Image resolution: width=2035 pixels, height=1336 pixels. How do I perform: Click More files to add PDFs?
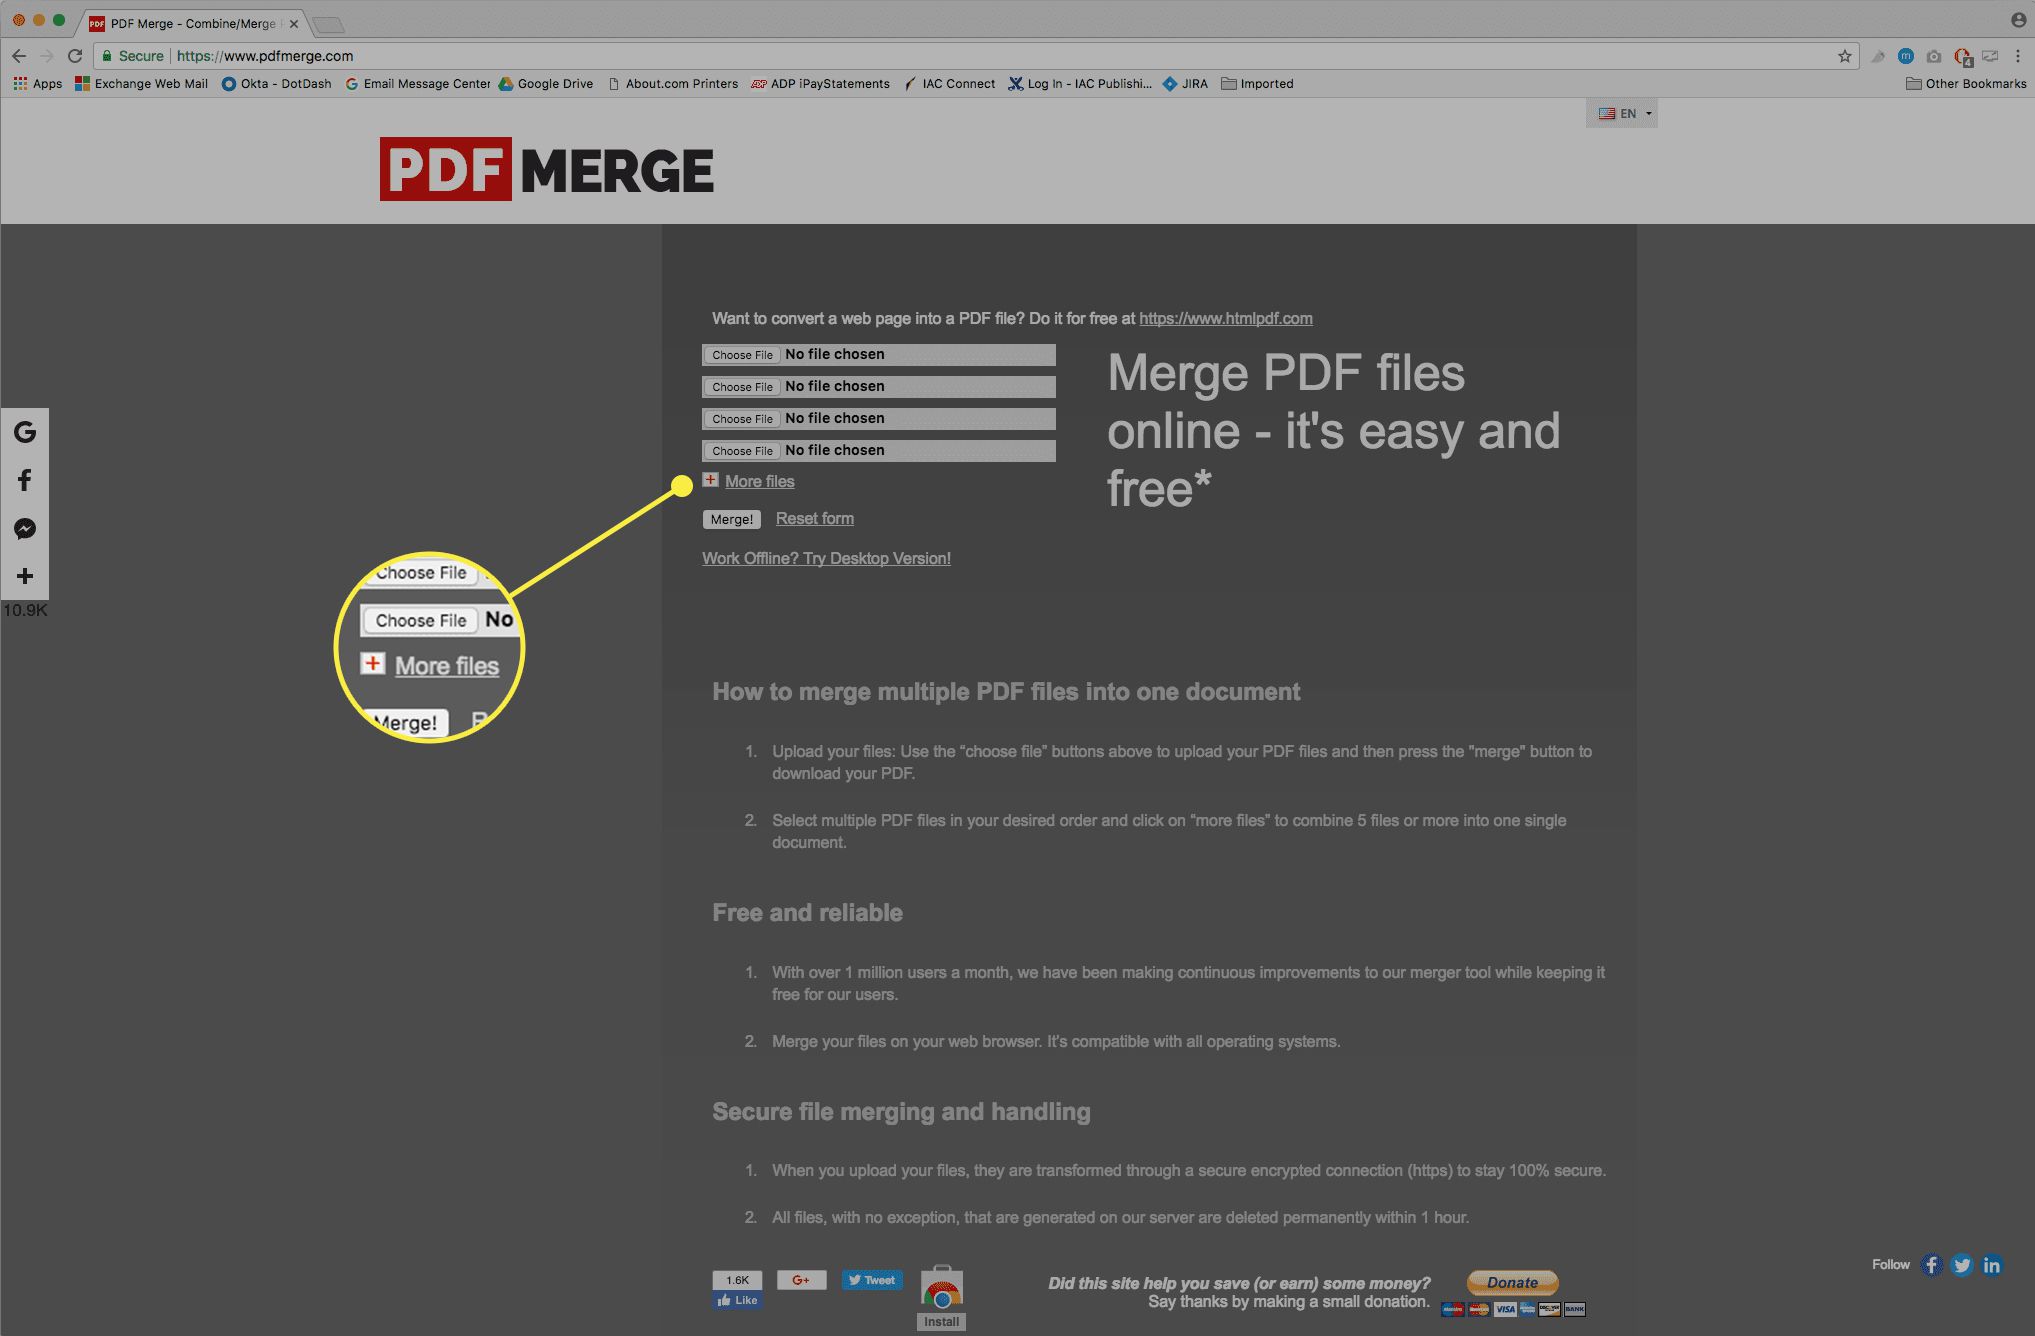[x=760, y=480]
